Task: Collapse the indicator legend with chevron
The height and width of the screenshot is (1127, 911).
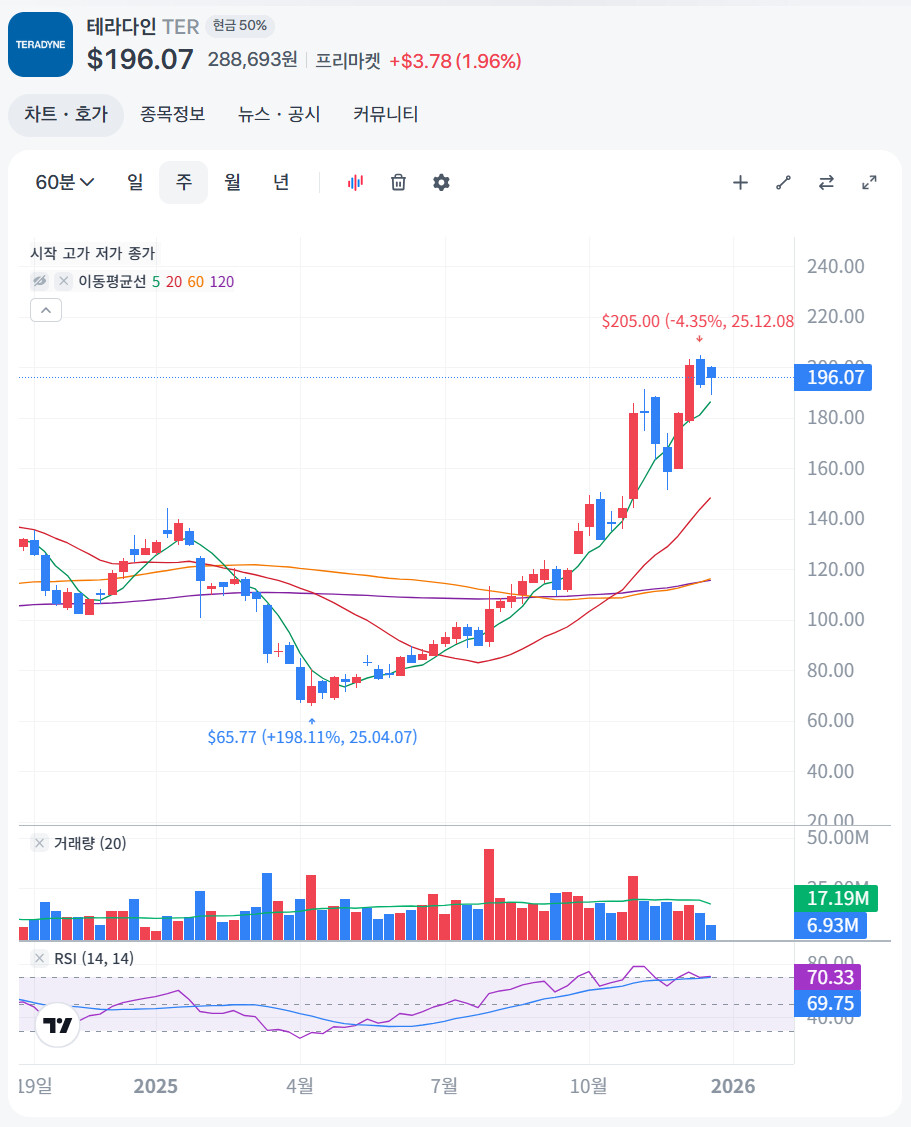Action: [x=47, y=310]
